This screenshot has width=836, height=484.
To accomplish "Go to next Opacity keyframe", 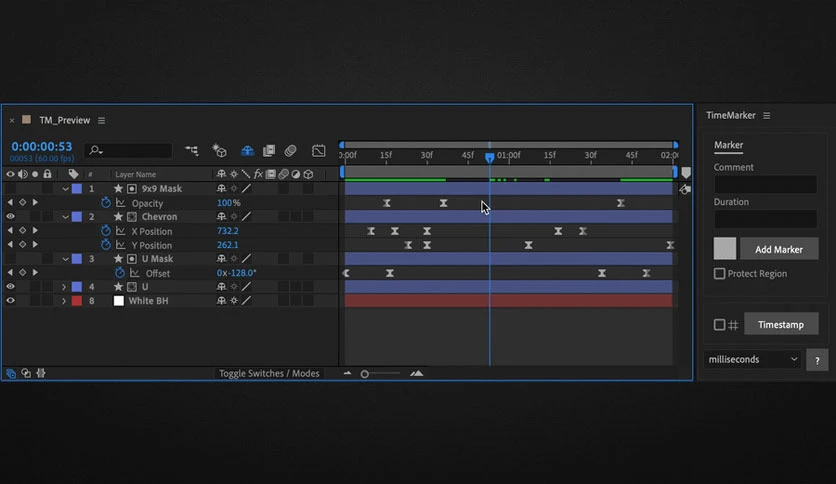I will click(x=35, y=203).
